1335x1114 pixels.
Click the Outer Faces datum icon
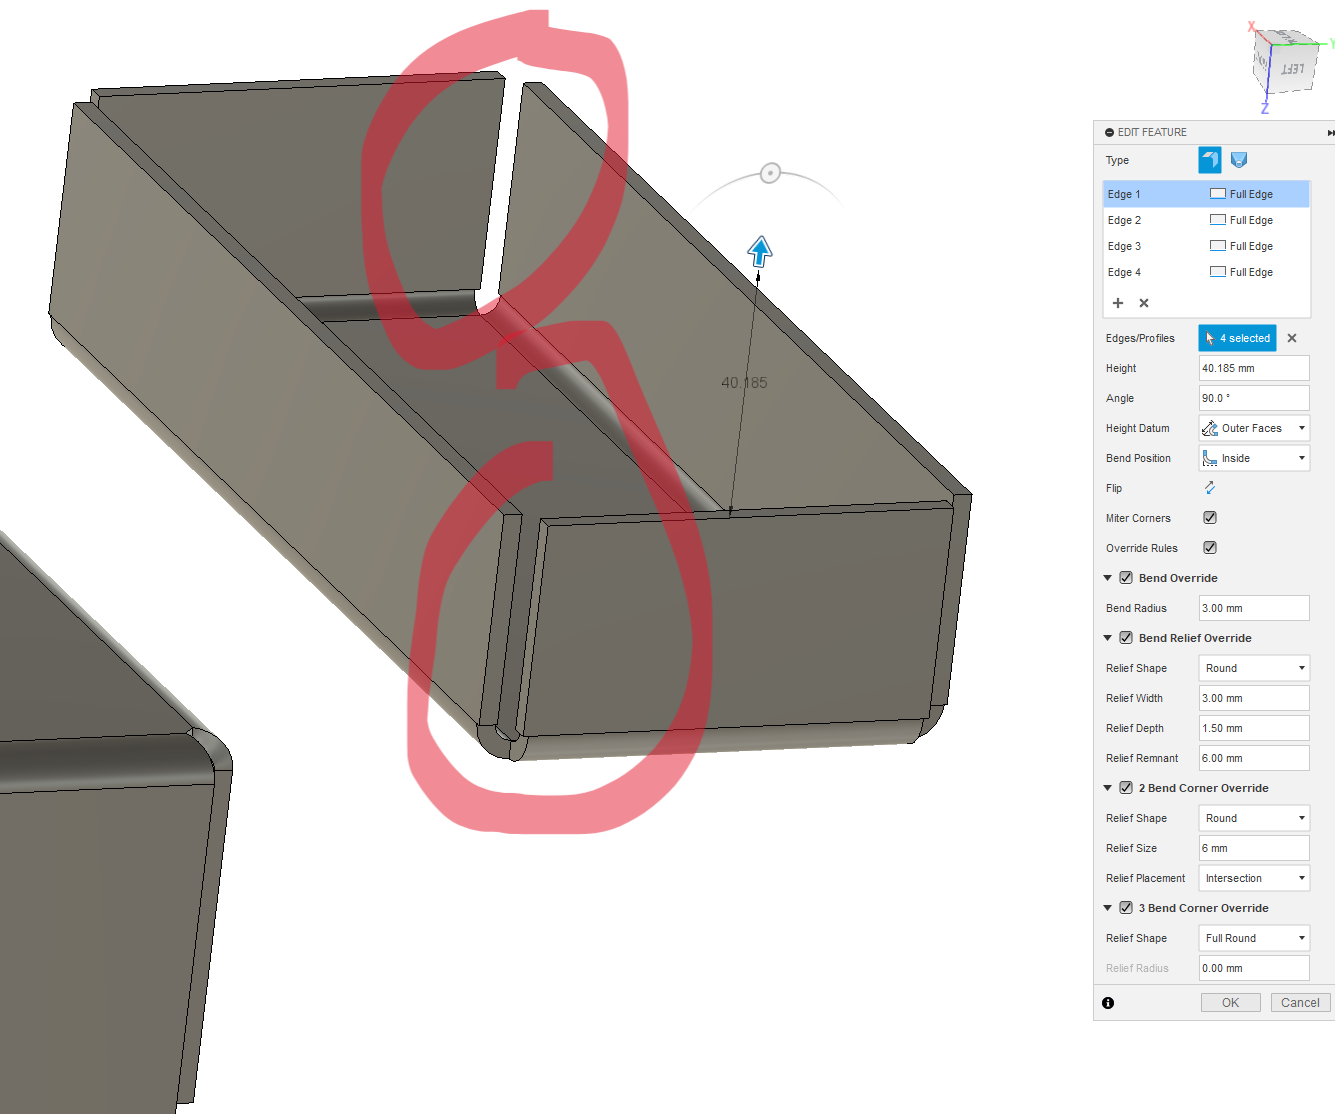[x=1211, y=428]
